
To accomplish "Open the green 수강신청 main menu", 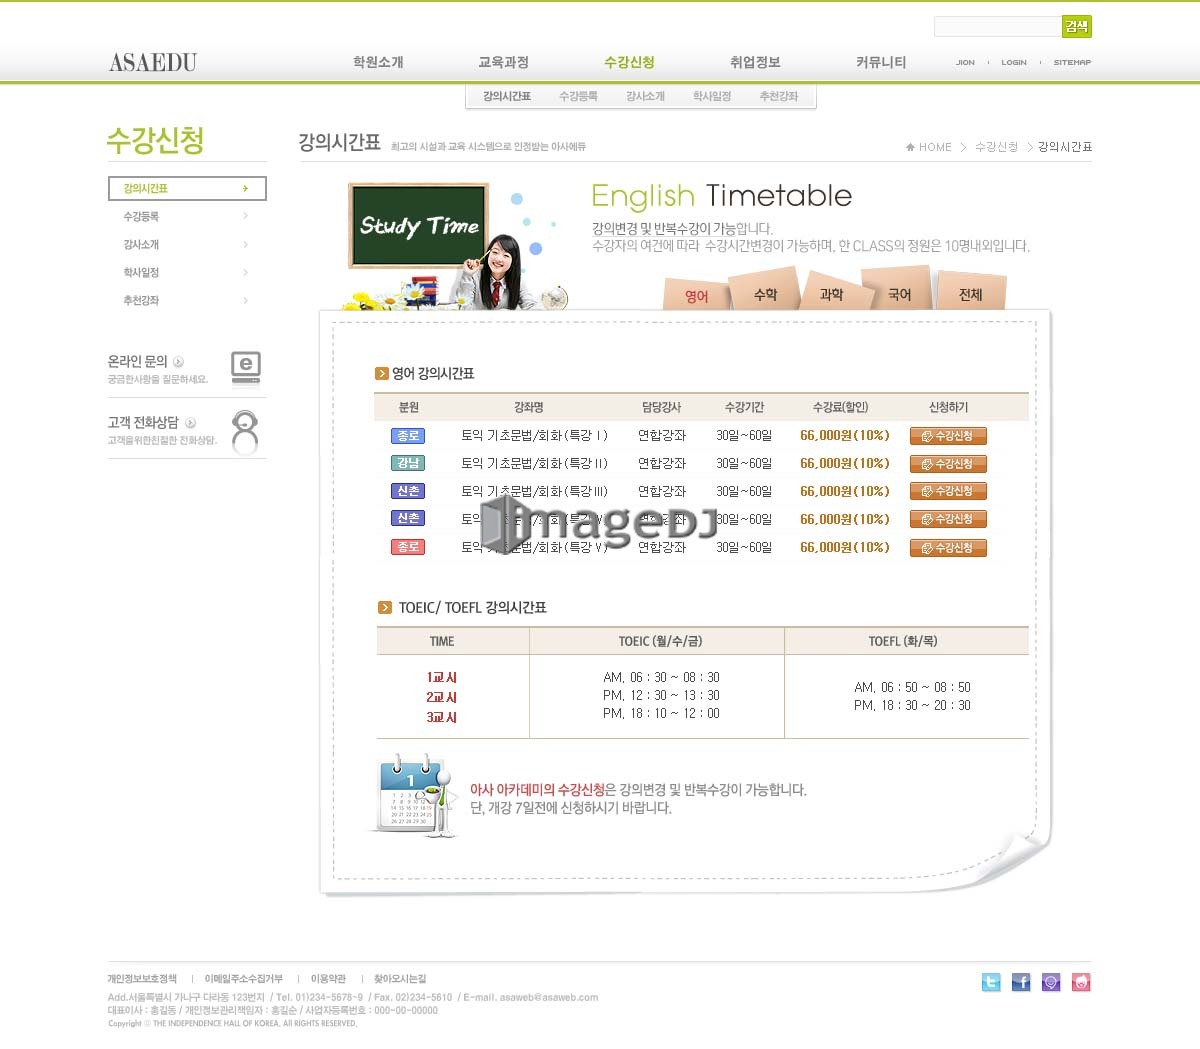I will pyautogui.click(x=629, y=62).
